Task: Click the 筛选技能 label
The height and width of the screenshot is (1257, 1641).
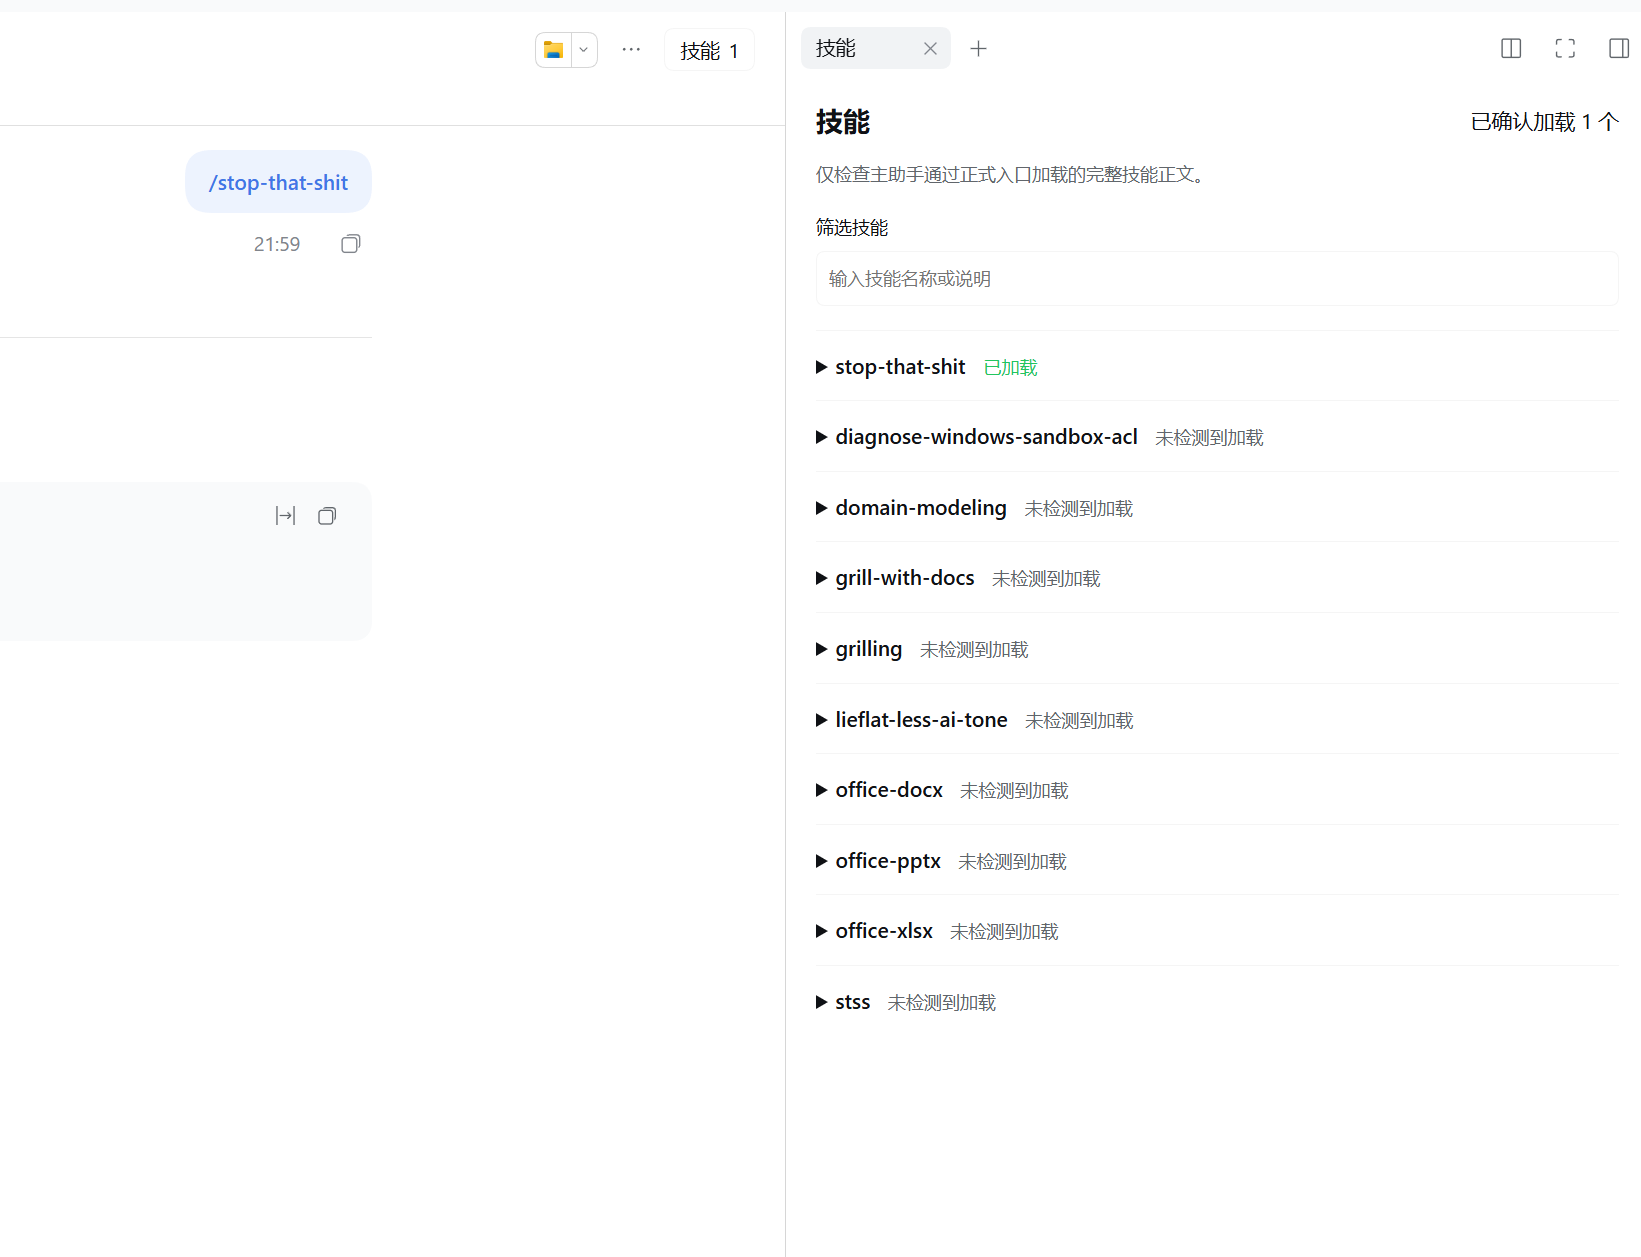Action: tap(852, 228)
